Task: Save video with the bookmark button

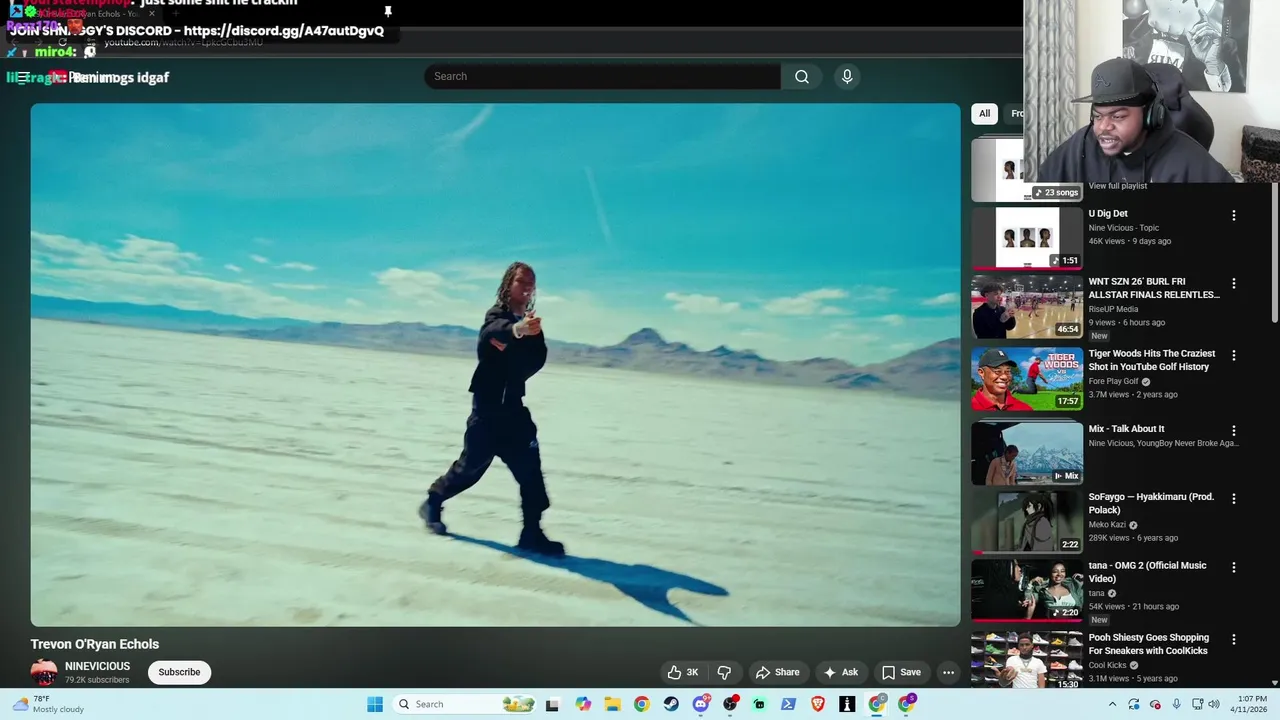Action: 901,672
